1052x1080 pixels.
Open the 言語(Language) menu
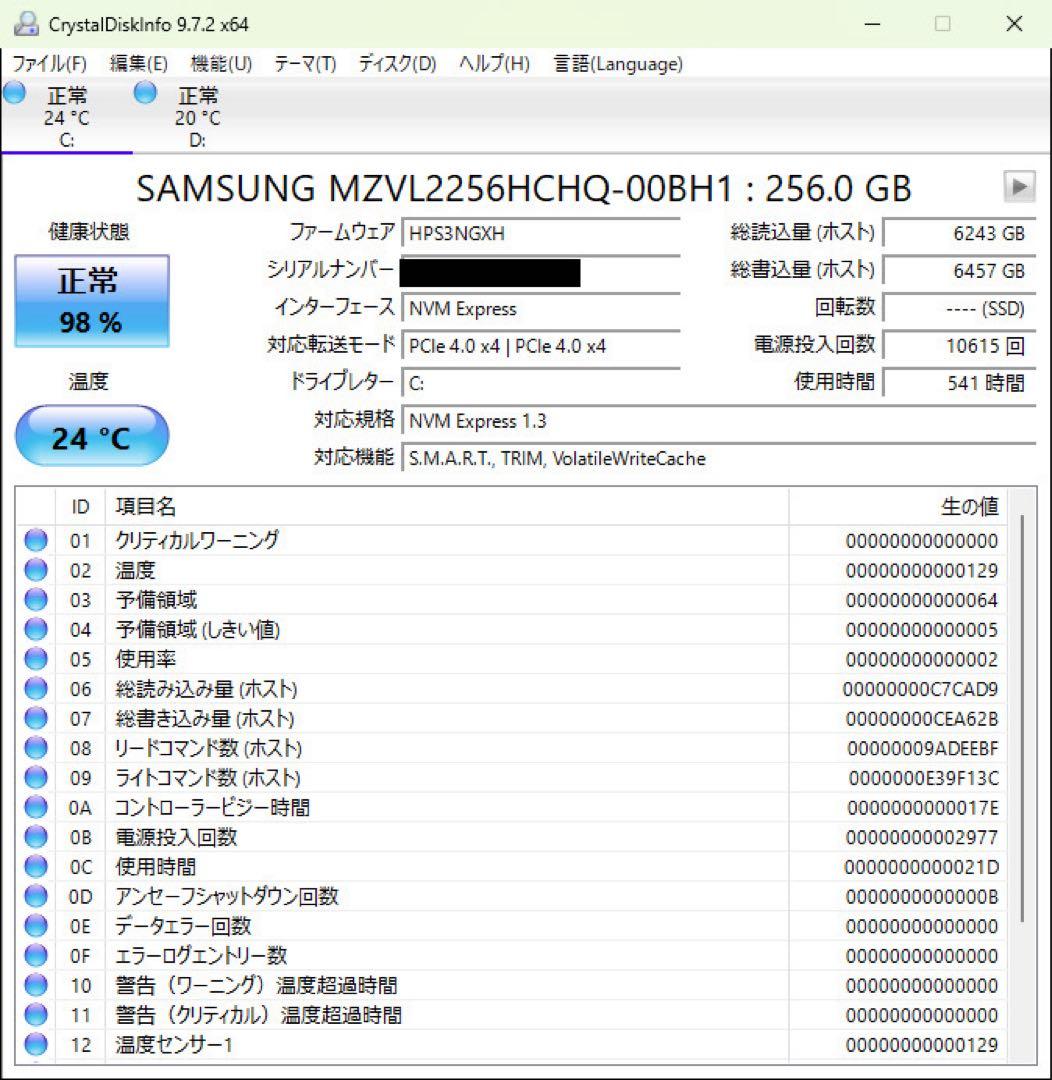(x=615, y=63)
